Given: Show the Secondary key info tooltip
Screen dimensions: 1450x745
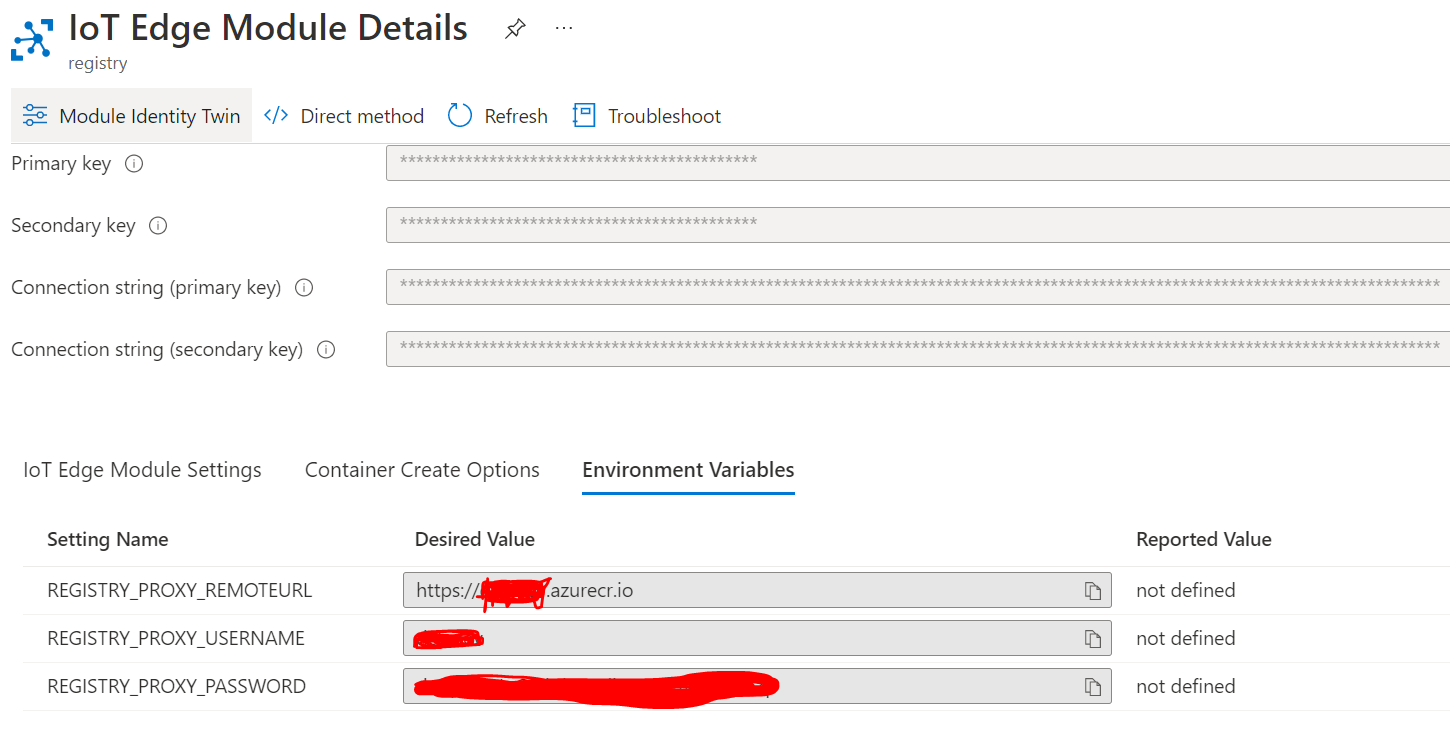Looking at the screenshot, I should [158, 225].
